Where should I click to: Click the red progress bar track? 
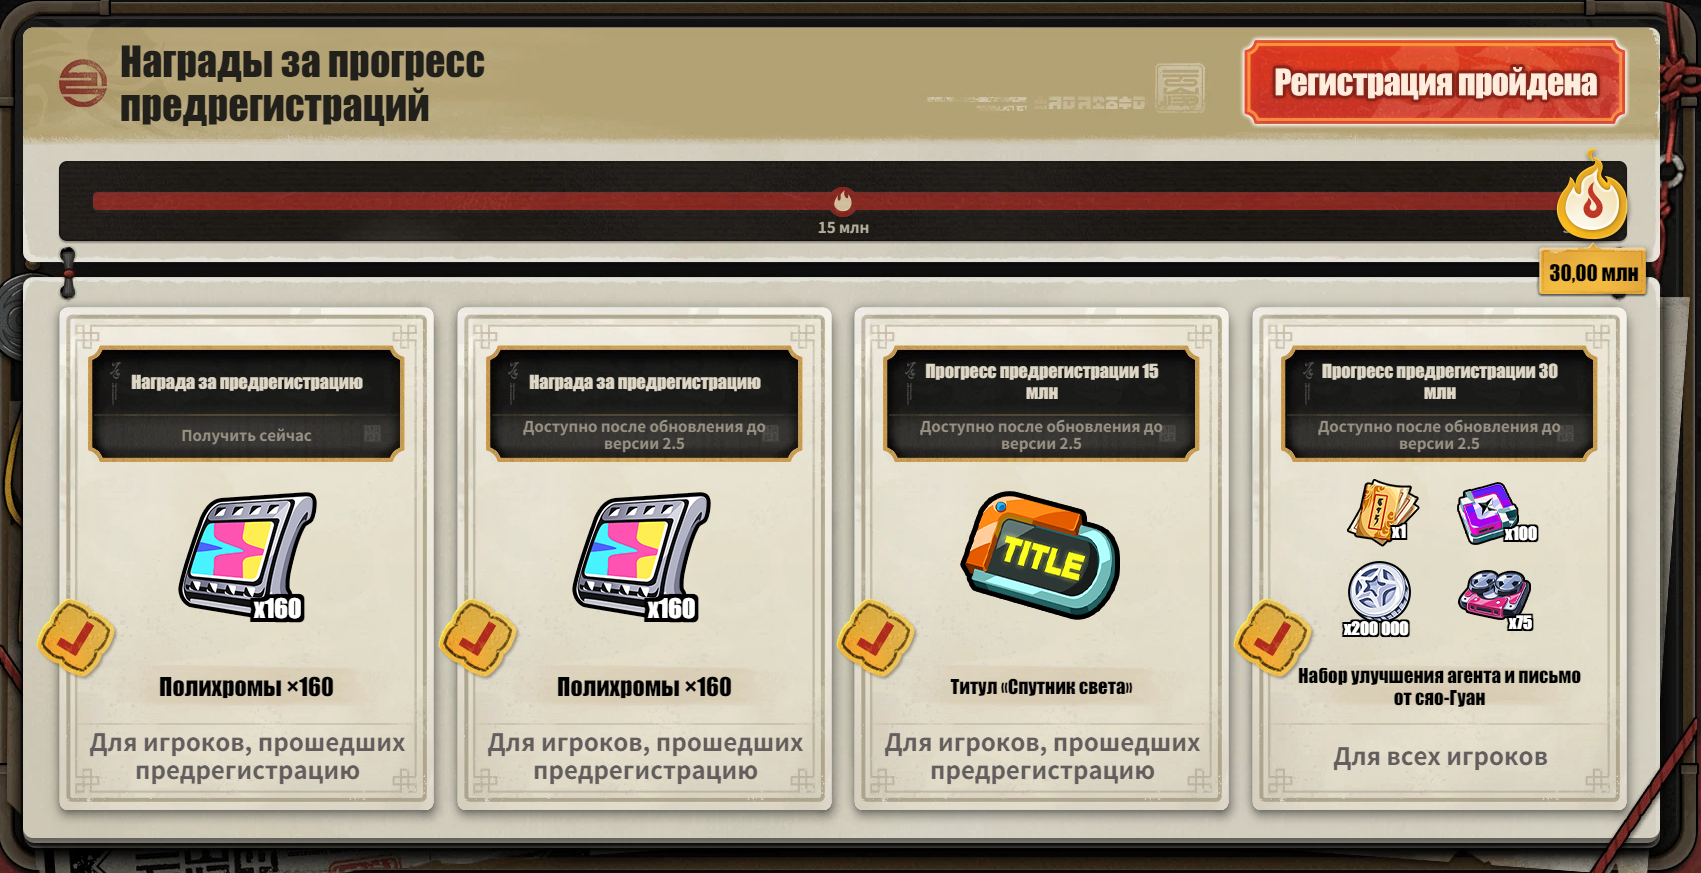[830, 201]
